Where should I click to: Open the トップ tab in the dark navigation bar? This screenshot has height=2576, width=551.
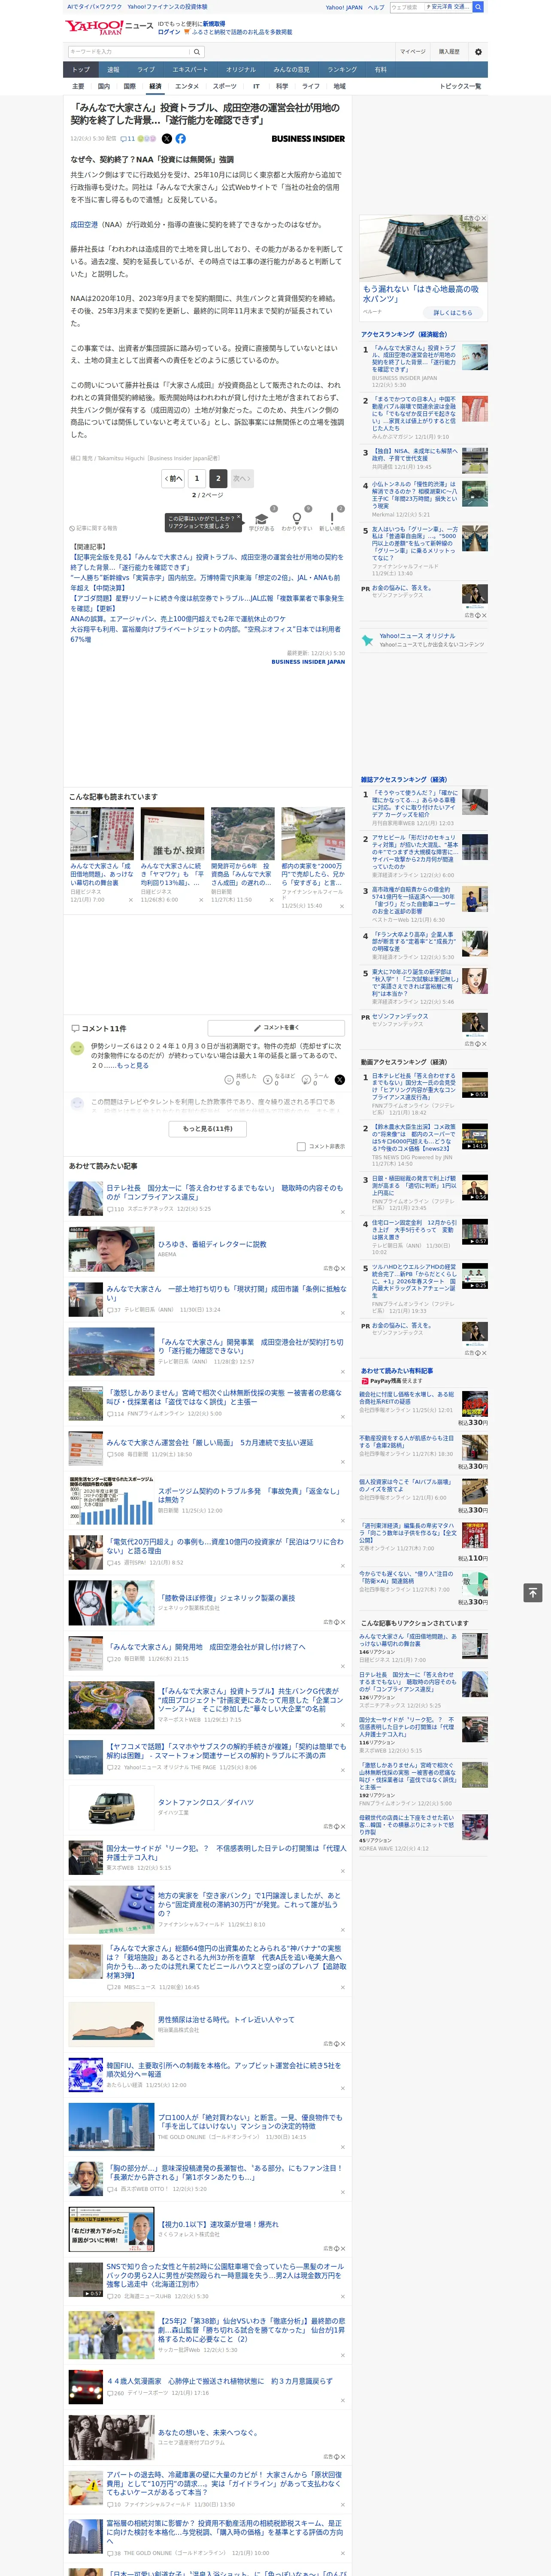coord(81,70)
